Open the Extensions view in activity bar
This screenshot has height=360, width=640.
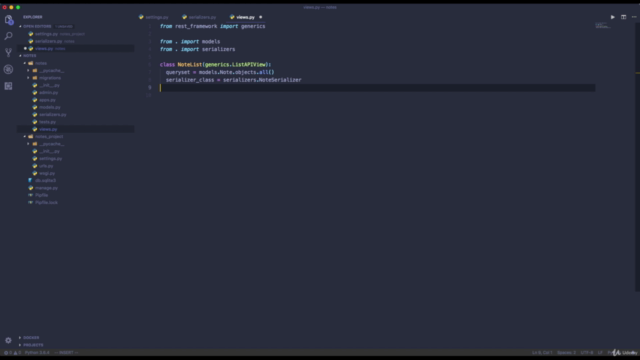(x=9, y=86)
